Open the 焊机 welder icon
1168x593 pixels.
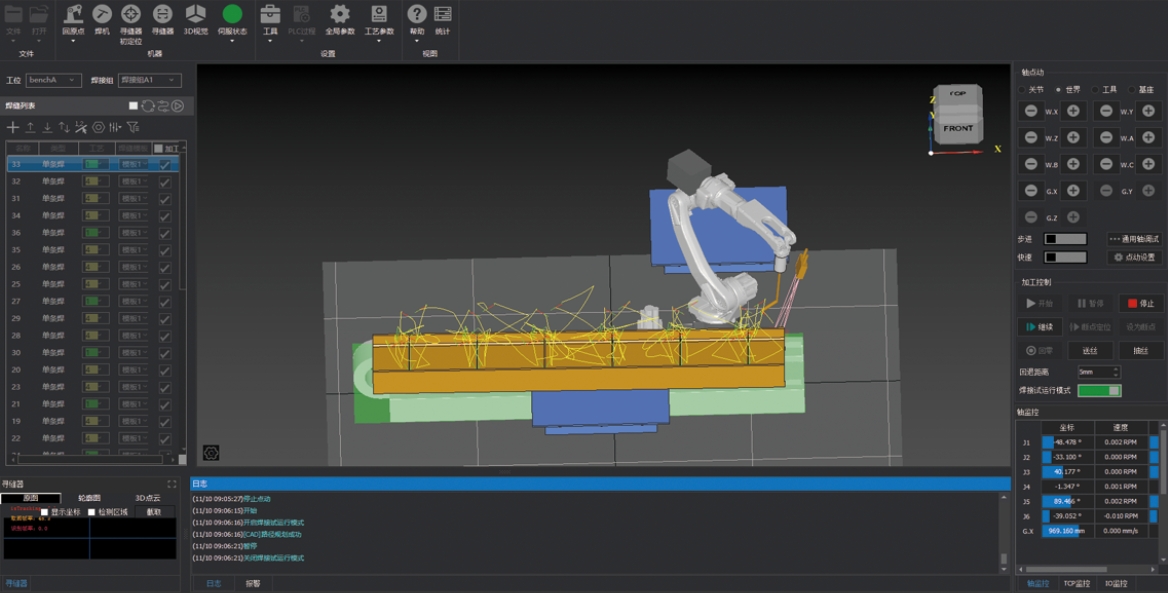(102, 14)
